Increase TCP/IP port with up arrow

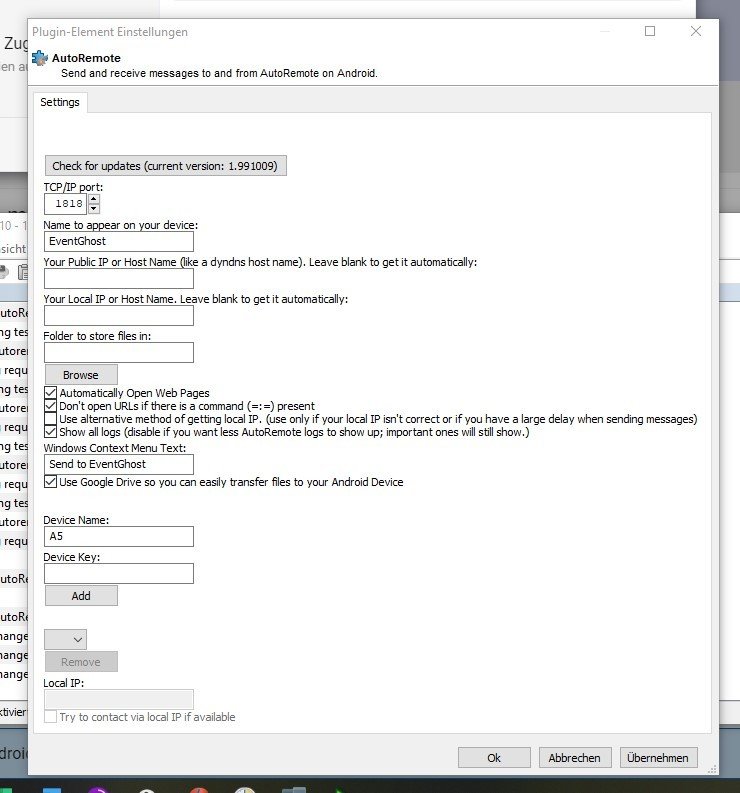point(94,199)
